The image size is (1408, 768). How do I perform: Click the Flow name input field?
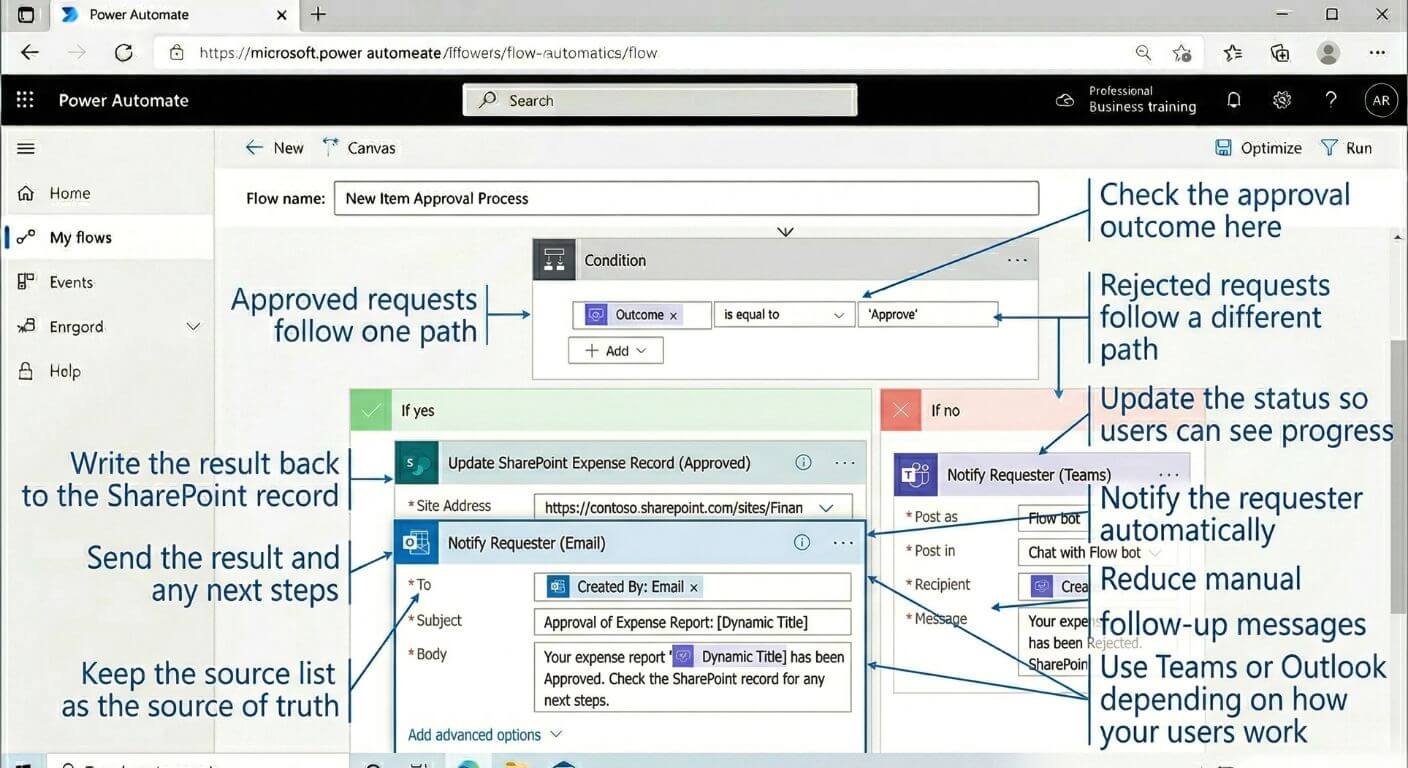(686, 198)
